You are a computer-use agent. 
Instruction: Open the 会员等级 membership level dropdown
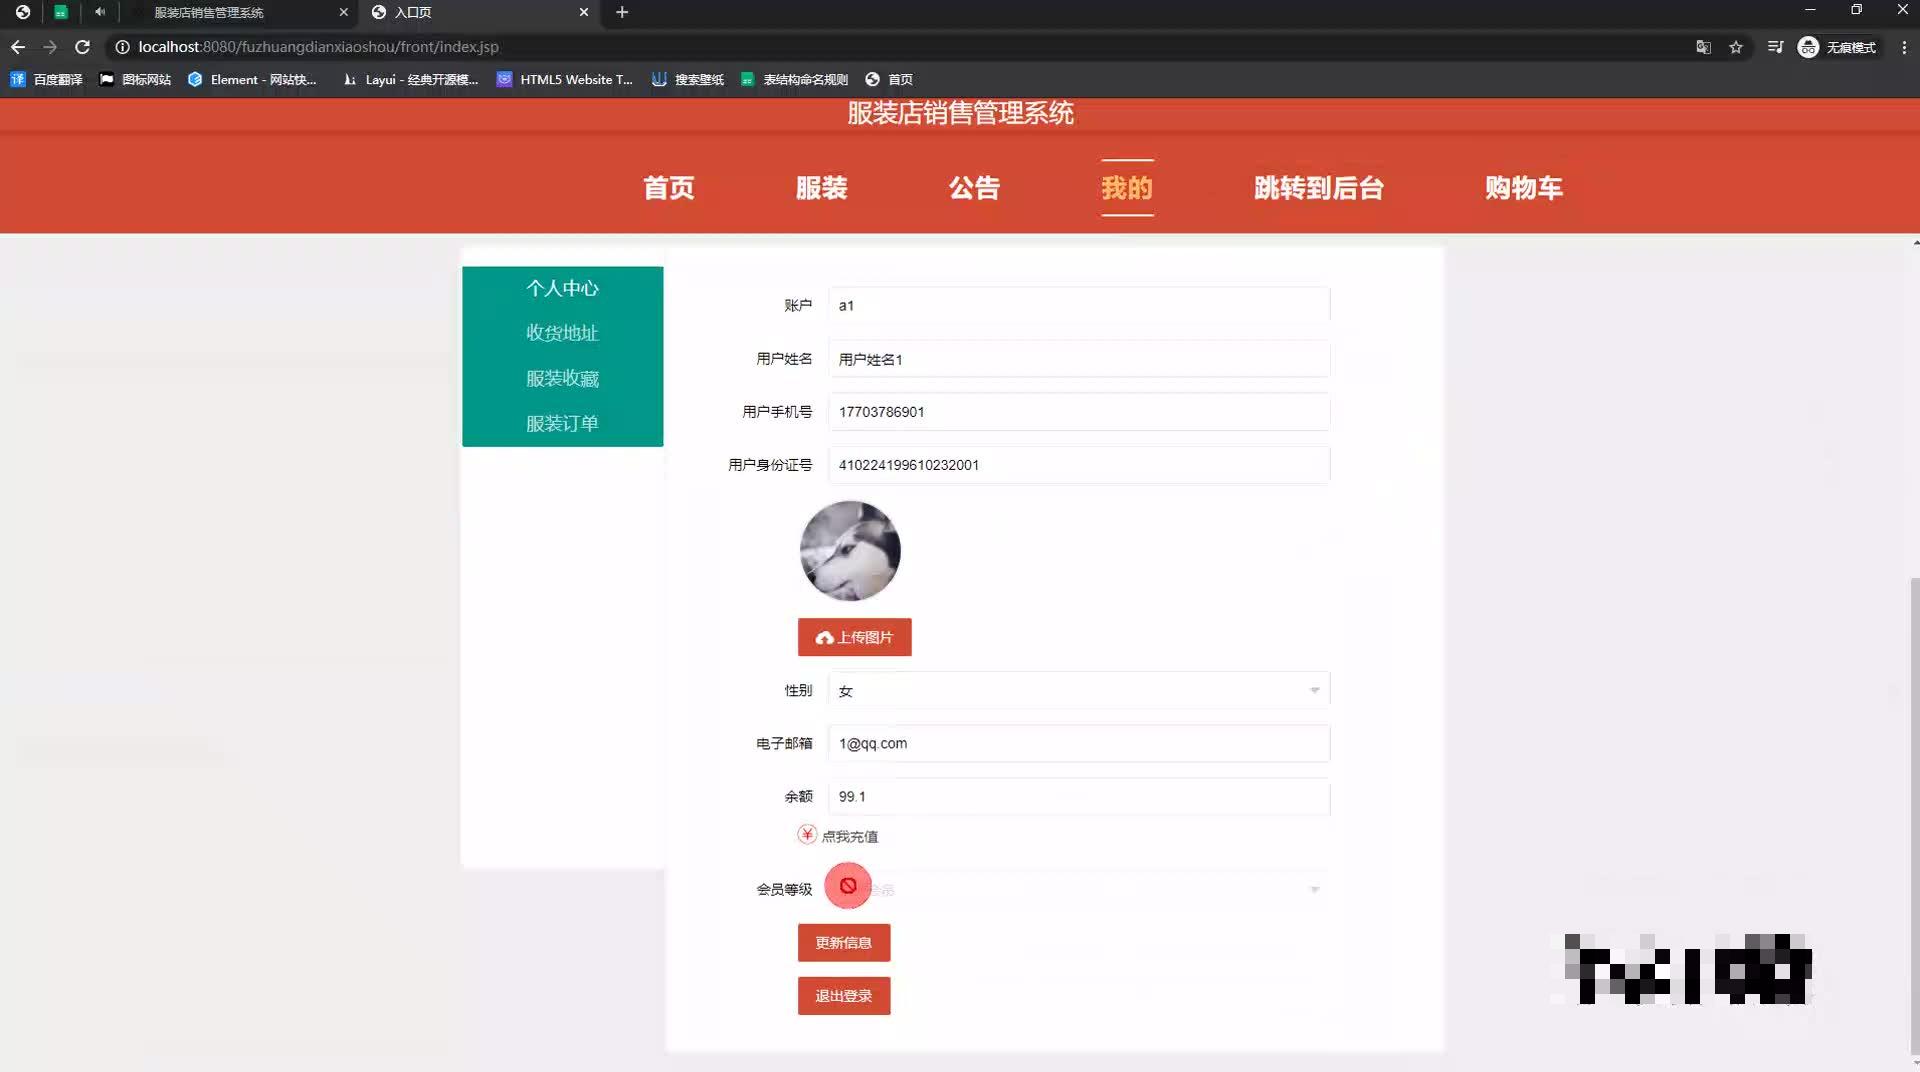(1313, 888)
